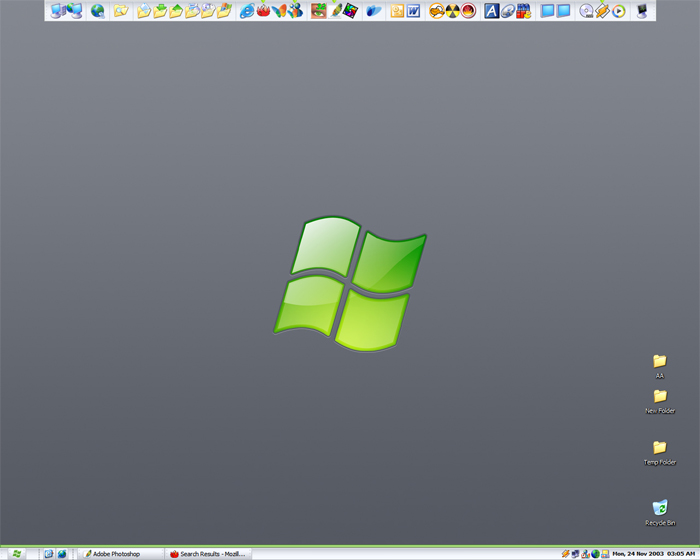Launch Mozilla Firebird from the dock

[x=263, y=11]
